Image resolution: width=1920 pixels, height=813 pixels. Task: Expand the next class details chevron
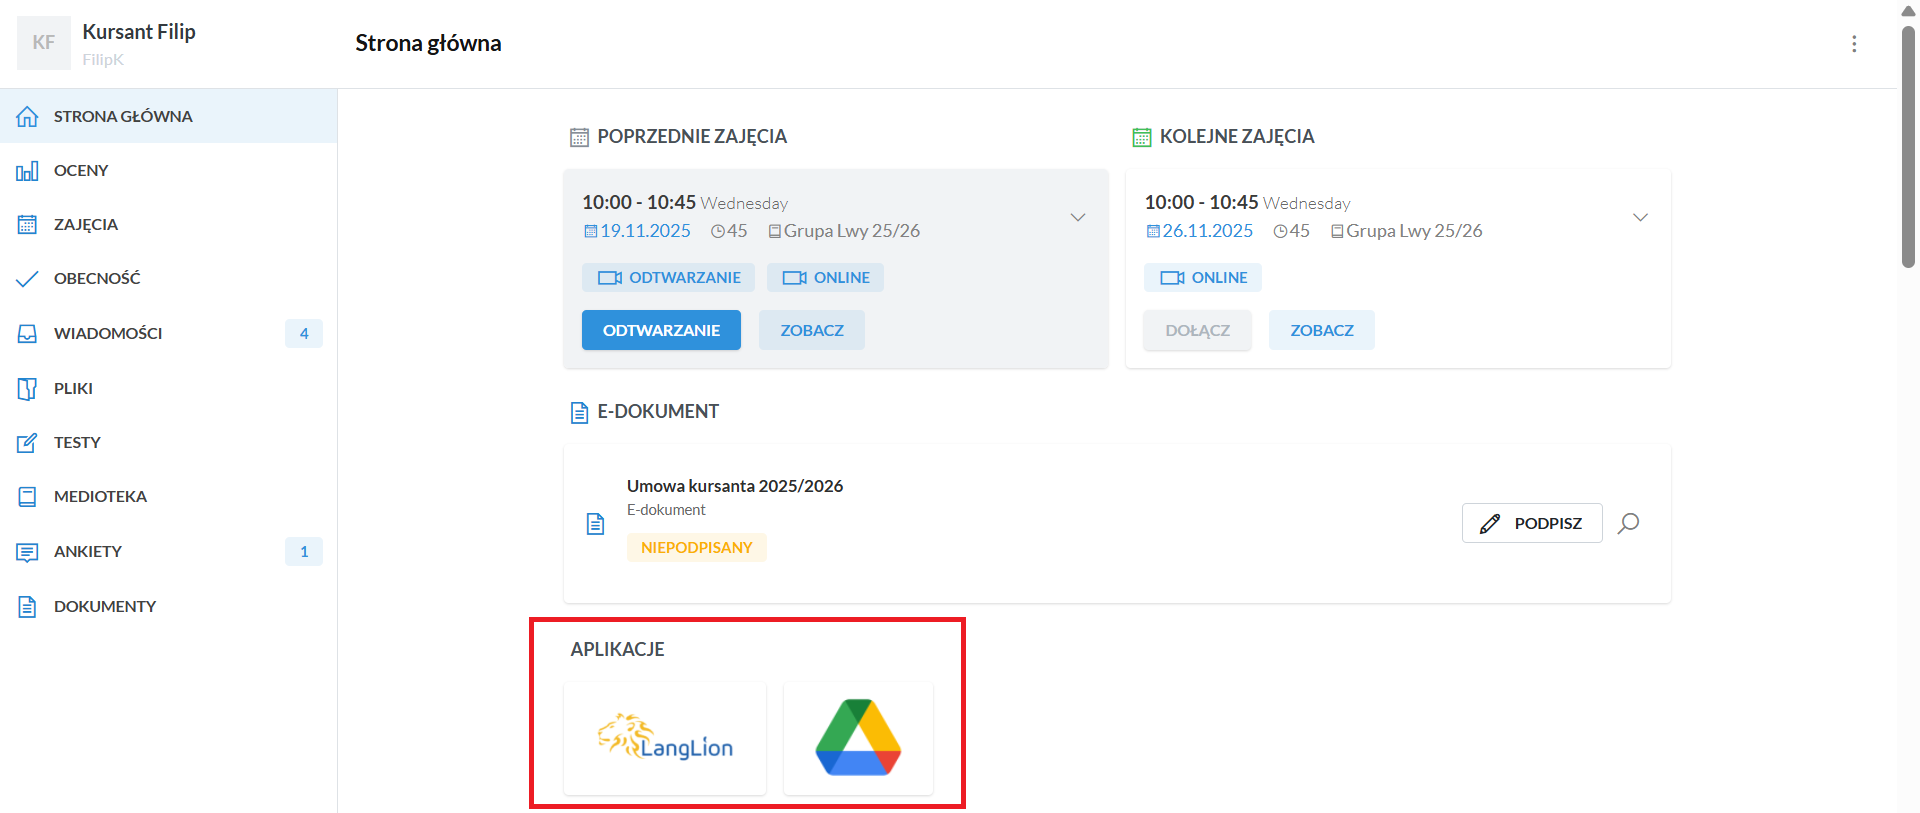pyautogui.click(x=1640, y=217)
